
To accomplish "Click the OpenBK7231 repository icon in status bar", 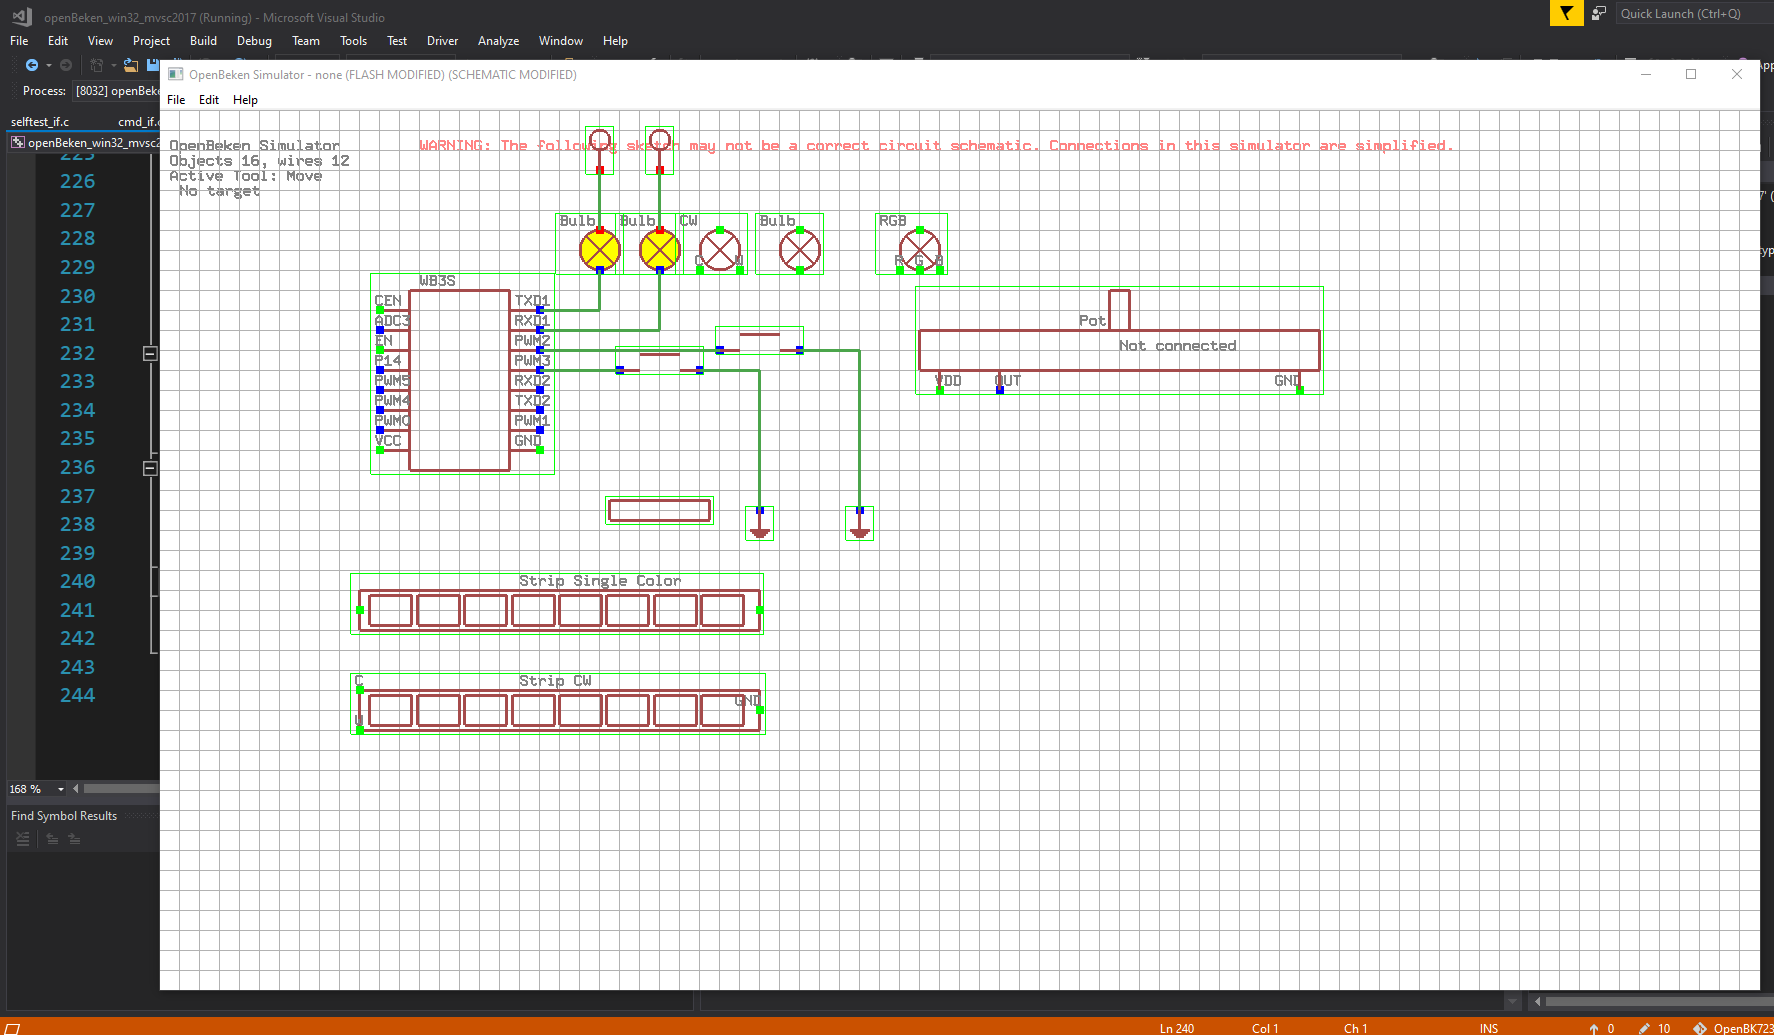I will [1700, 1028].
